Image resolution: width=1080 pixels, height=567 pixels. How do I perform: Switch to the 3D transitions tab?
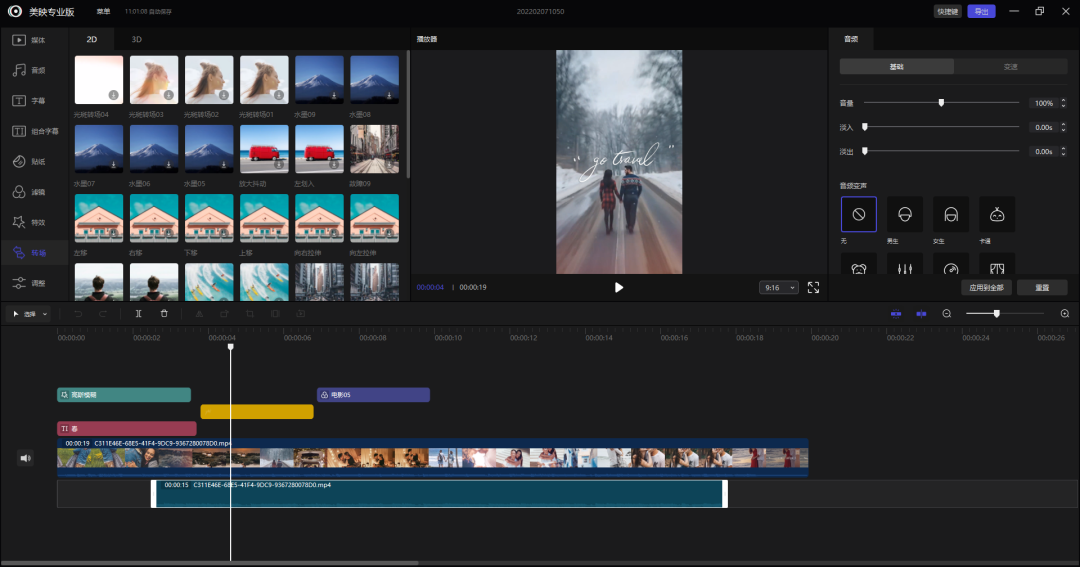136,39
